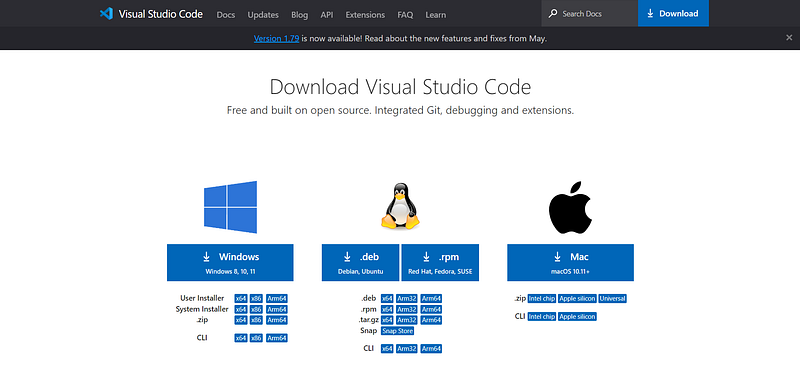Download Linux .deb Arm64
The width and height of the screenshot is (800, 390).
tap(431, 299)
